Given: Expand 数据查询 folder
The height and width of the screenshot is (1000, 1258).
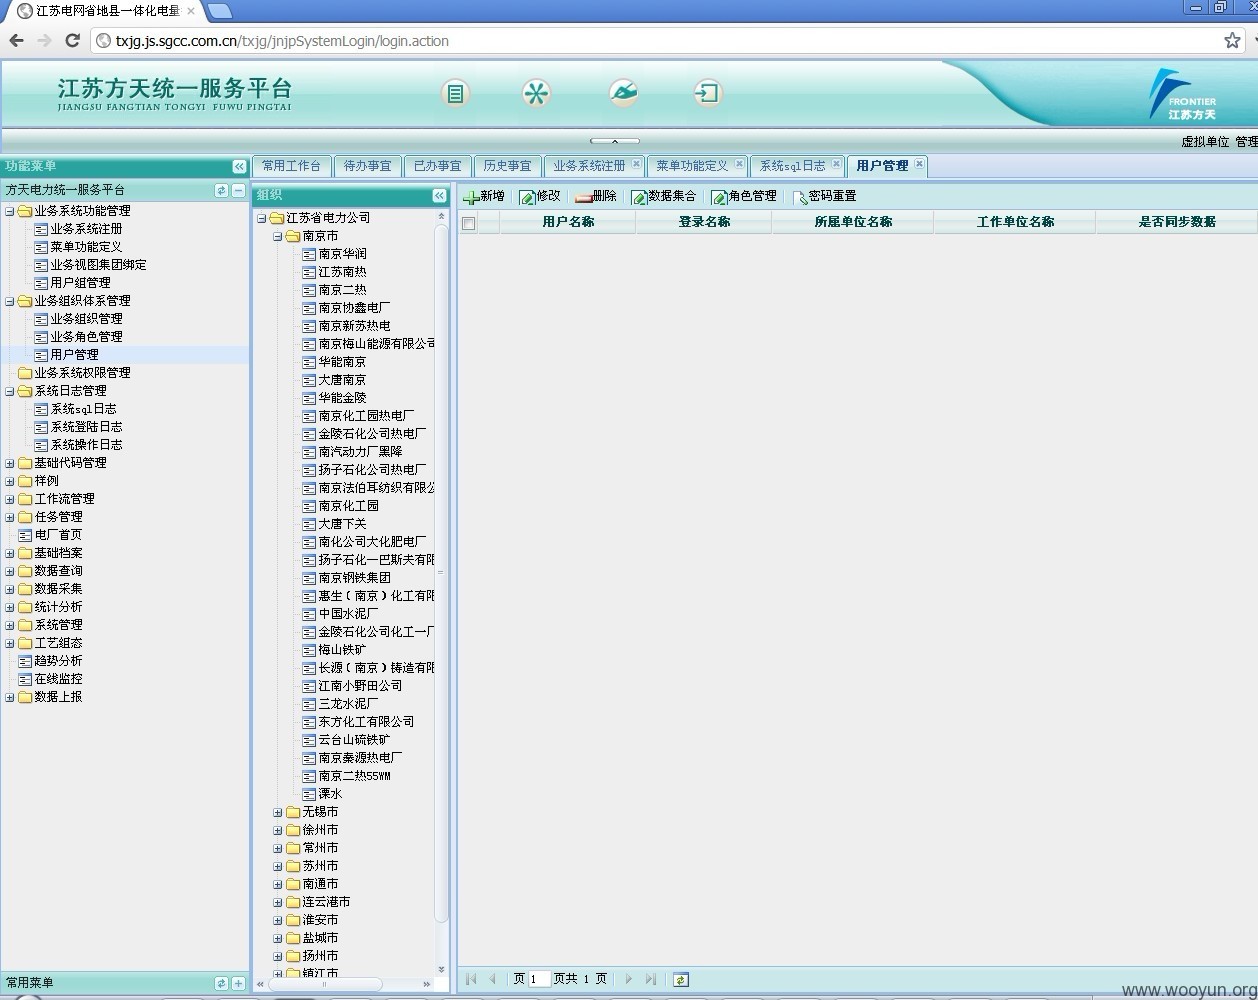Looking at the screenshot, I should (x=10, y=571).
